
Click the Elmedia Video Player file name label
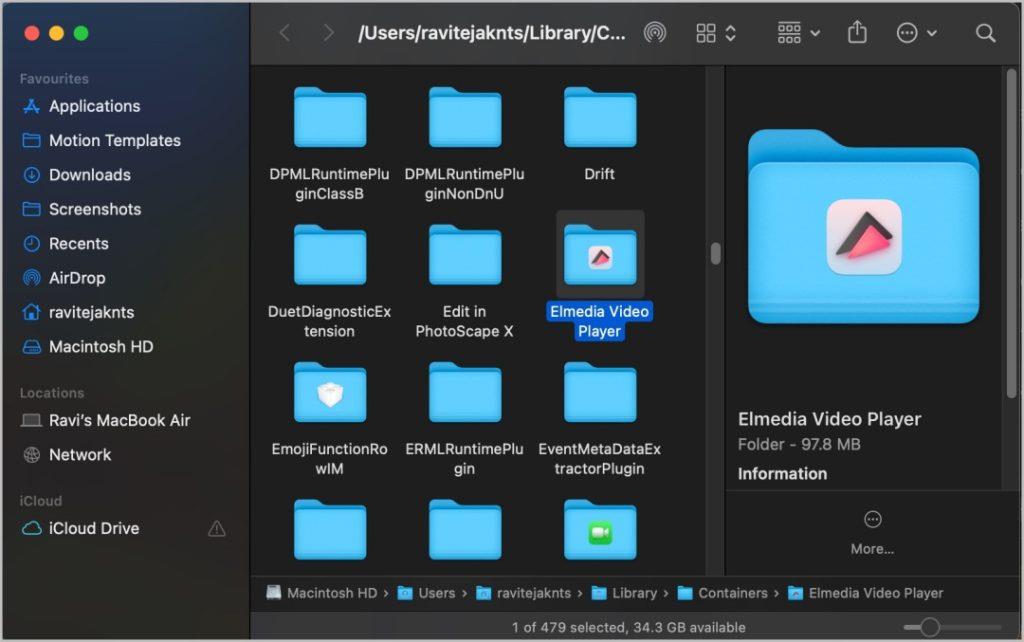point(600,321)
